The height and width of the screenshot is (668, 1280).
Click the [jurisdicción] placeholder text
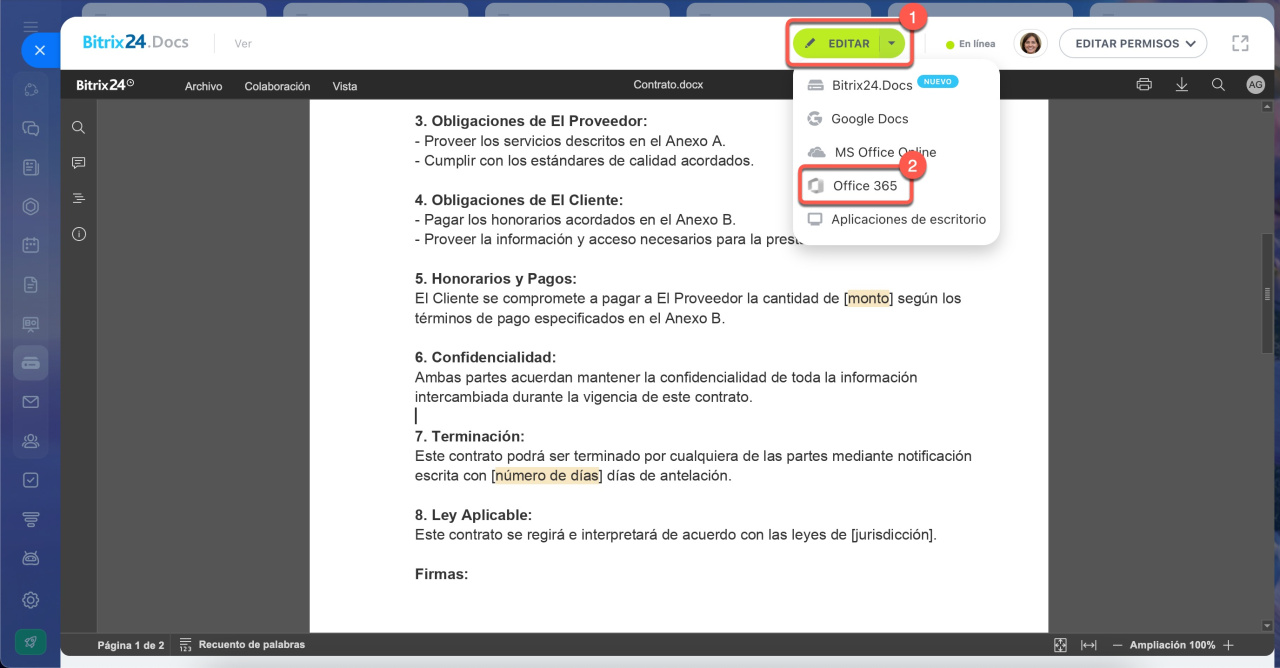[893, 534]
